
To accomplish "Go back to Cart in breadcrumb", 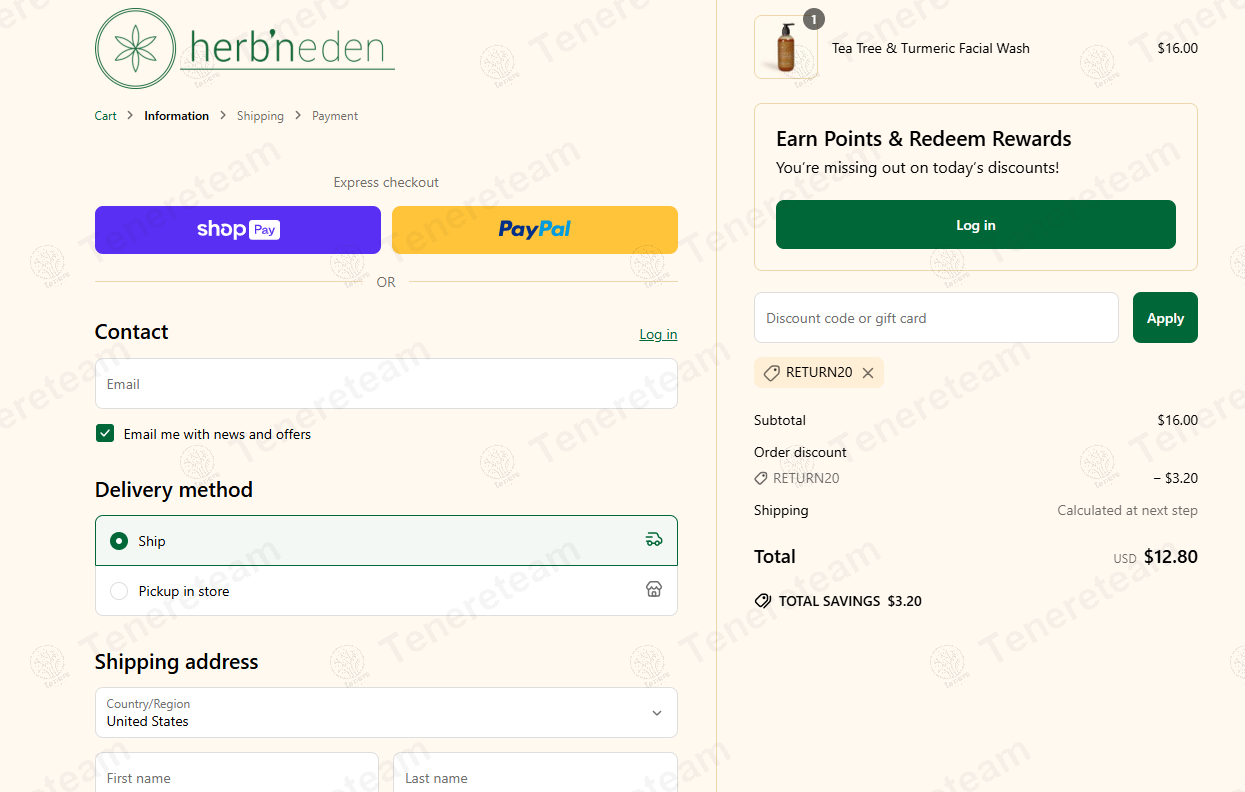I will (106, 116).
